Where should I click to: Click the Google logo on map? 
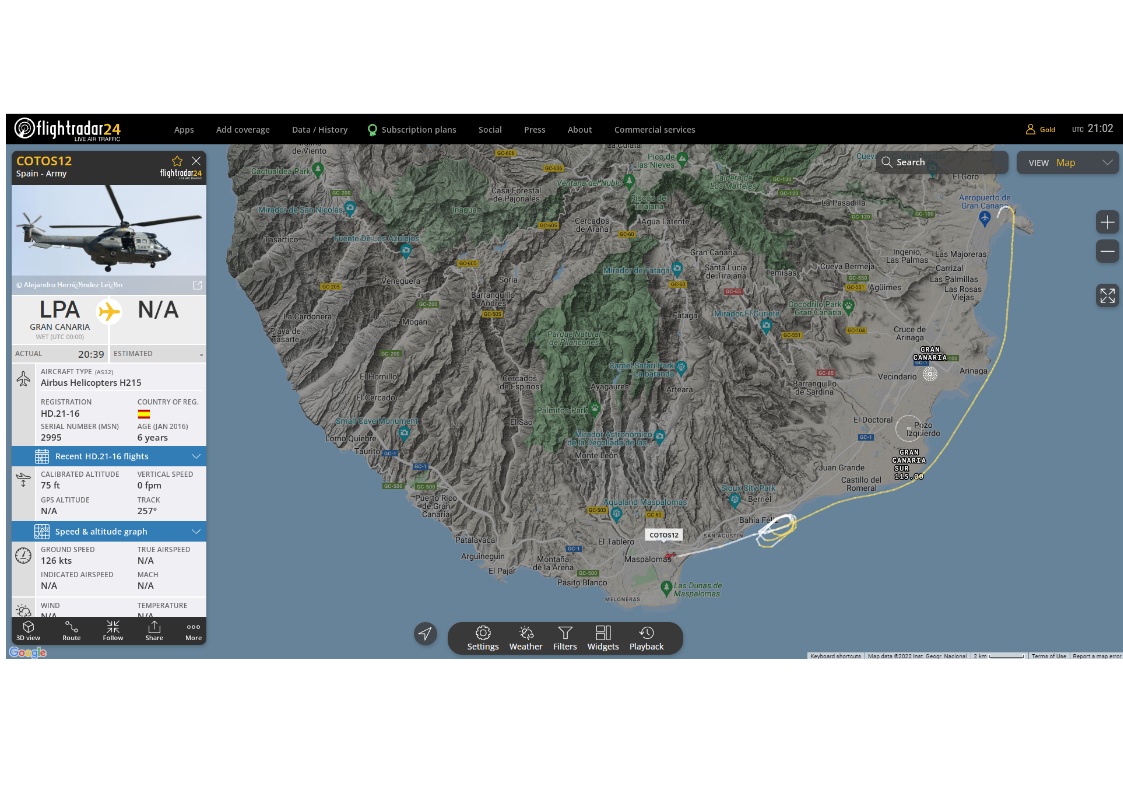pyautogui.click(x=28, y=652)
